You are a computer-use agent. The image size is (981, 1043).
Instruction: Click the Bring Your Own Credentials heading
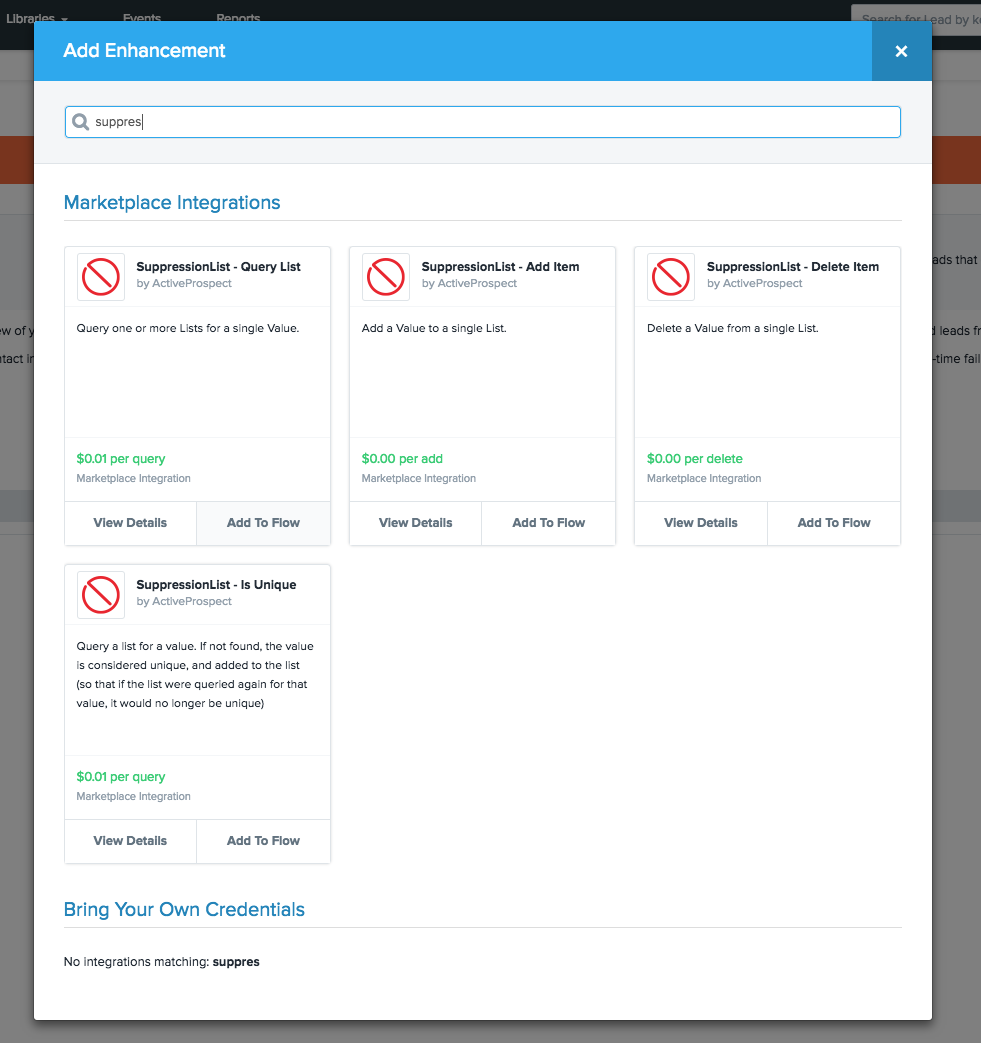[184, 909]
